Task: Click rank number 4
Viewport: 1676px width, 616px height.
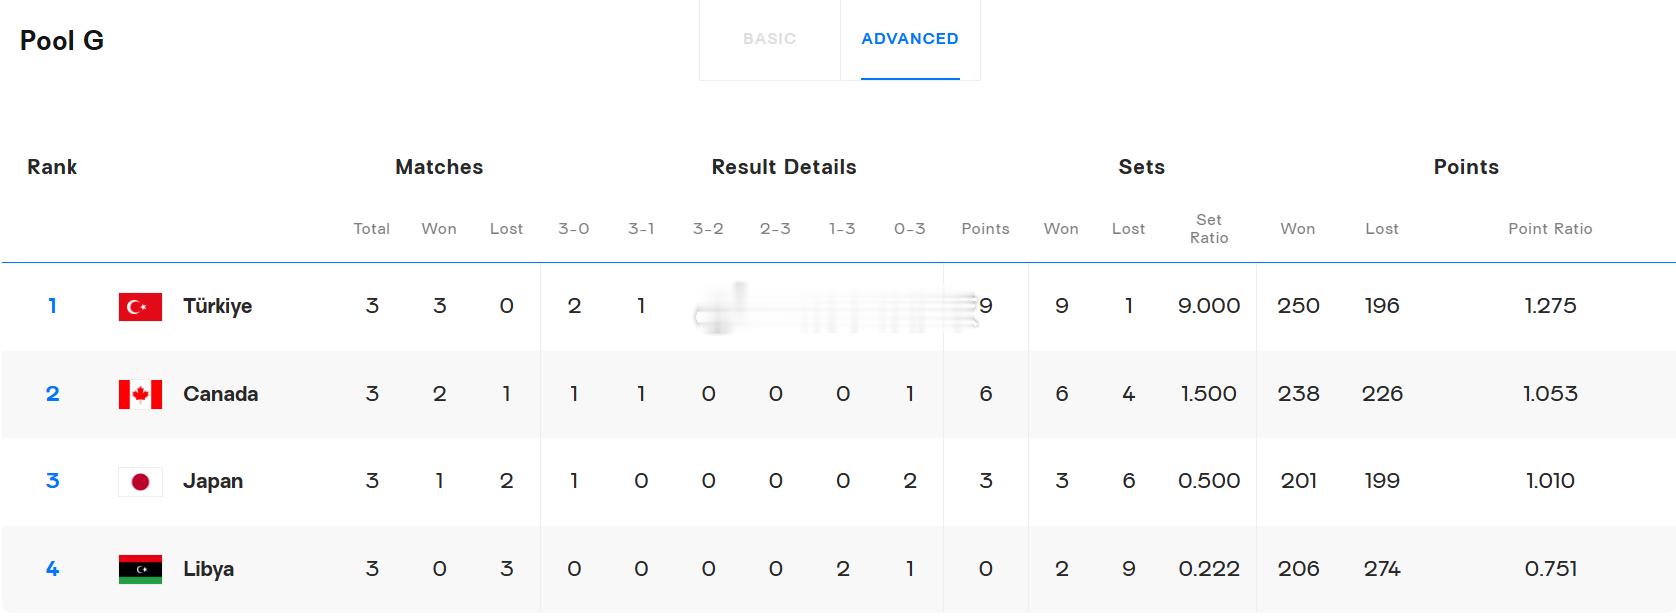Action: 52,569
